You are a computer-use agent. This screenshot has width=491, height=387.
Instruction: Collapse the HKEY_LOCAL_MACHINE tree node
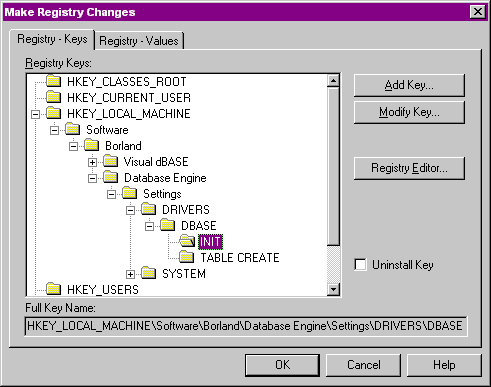tap(35, 114)
